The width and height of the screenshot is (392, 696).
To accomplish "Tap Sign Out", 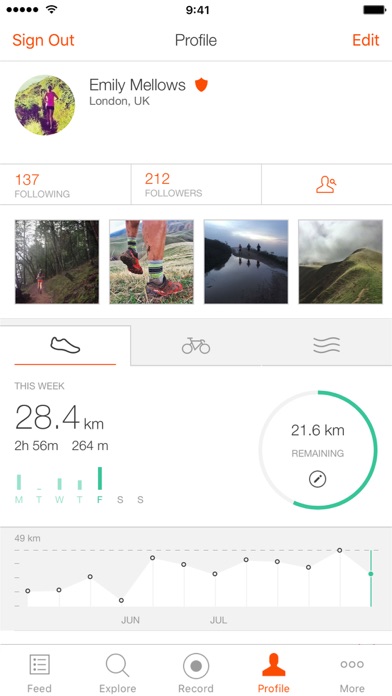I will click(43, 40).
